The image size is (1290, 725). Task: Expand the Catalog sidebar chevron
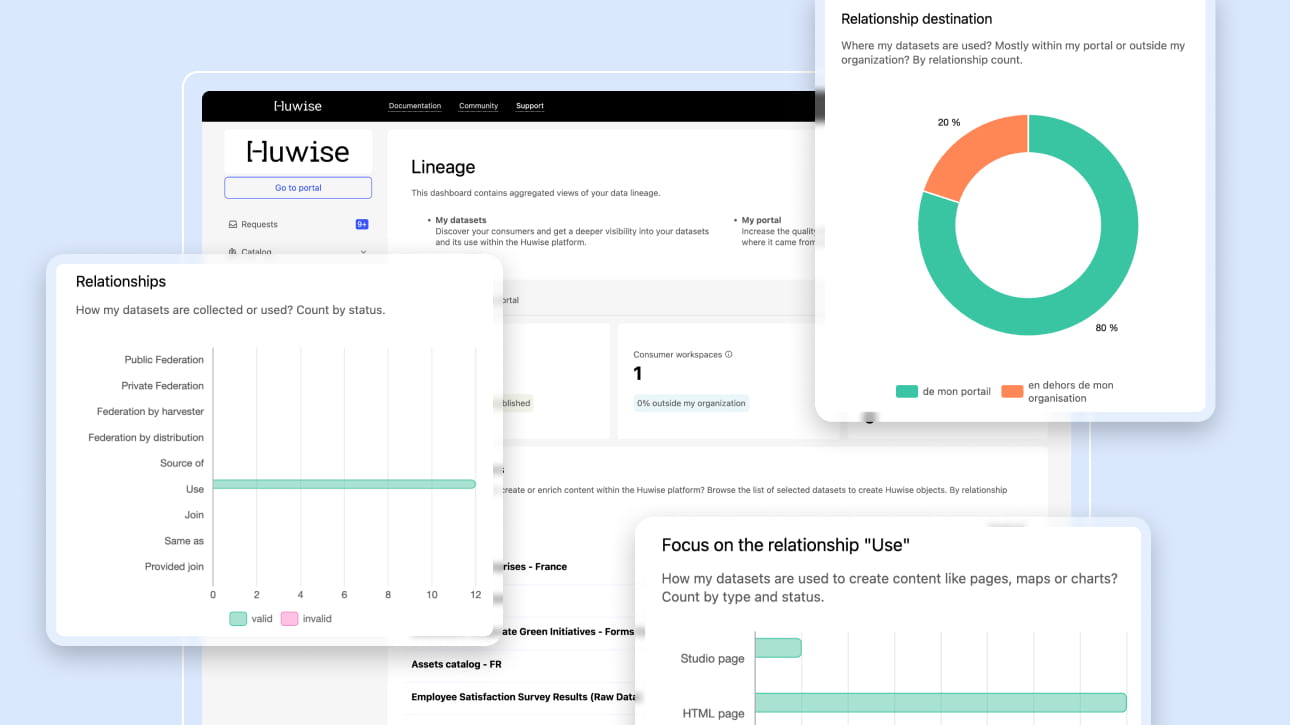tap(363, 252)
